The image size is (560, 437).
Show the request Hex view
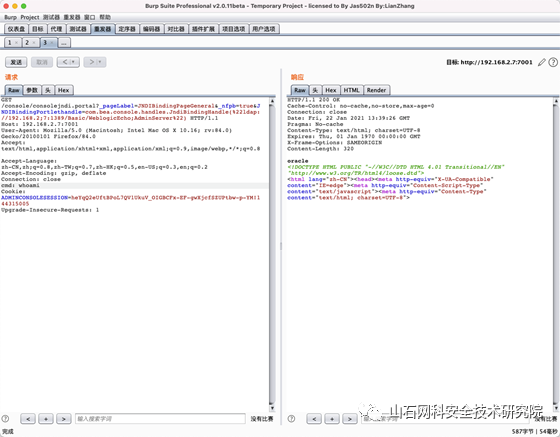[64, 90]
